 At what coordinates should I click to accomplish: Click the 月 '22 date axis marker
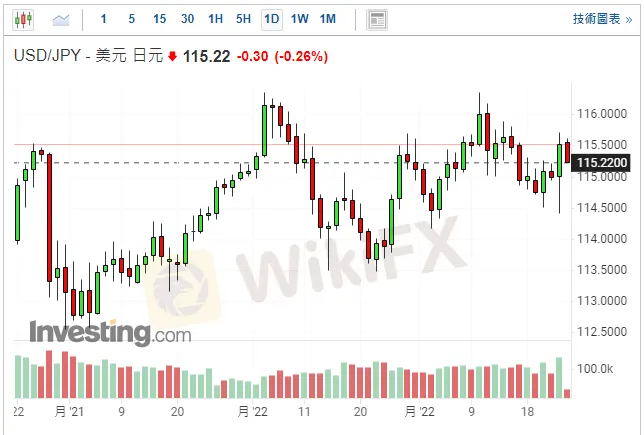click(252, 411)
